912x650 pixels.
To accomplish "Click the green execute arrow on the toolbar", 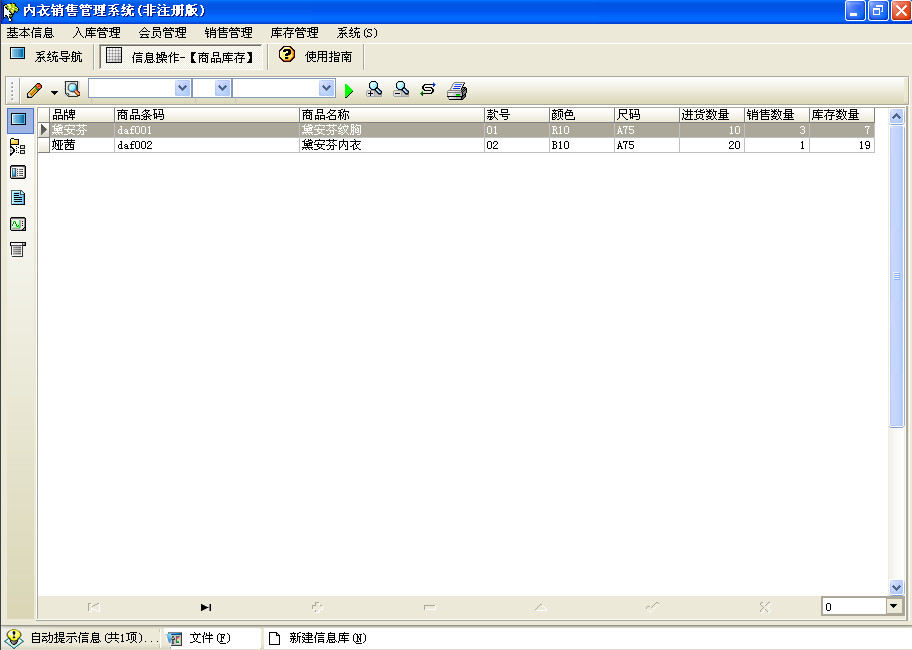I will 348,89.
